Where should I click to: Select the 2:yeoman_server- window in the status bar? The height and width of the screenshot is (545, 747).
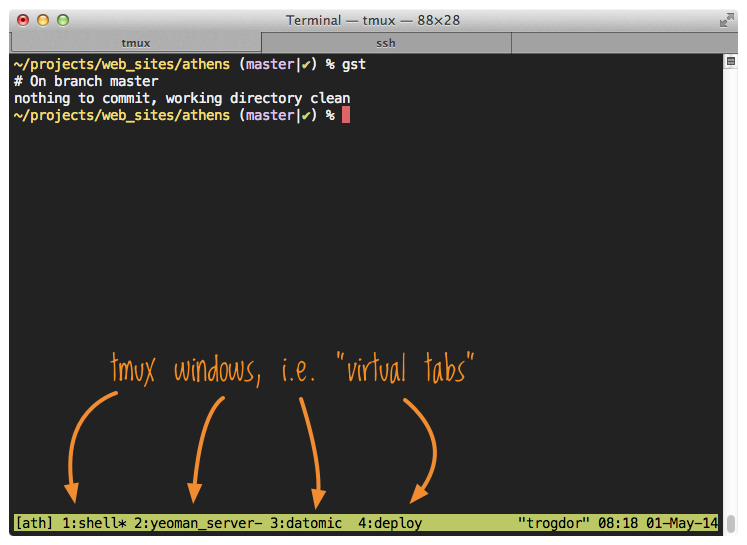pyautogui.click(x=198, y=523)
